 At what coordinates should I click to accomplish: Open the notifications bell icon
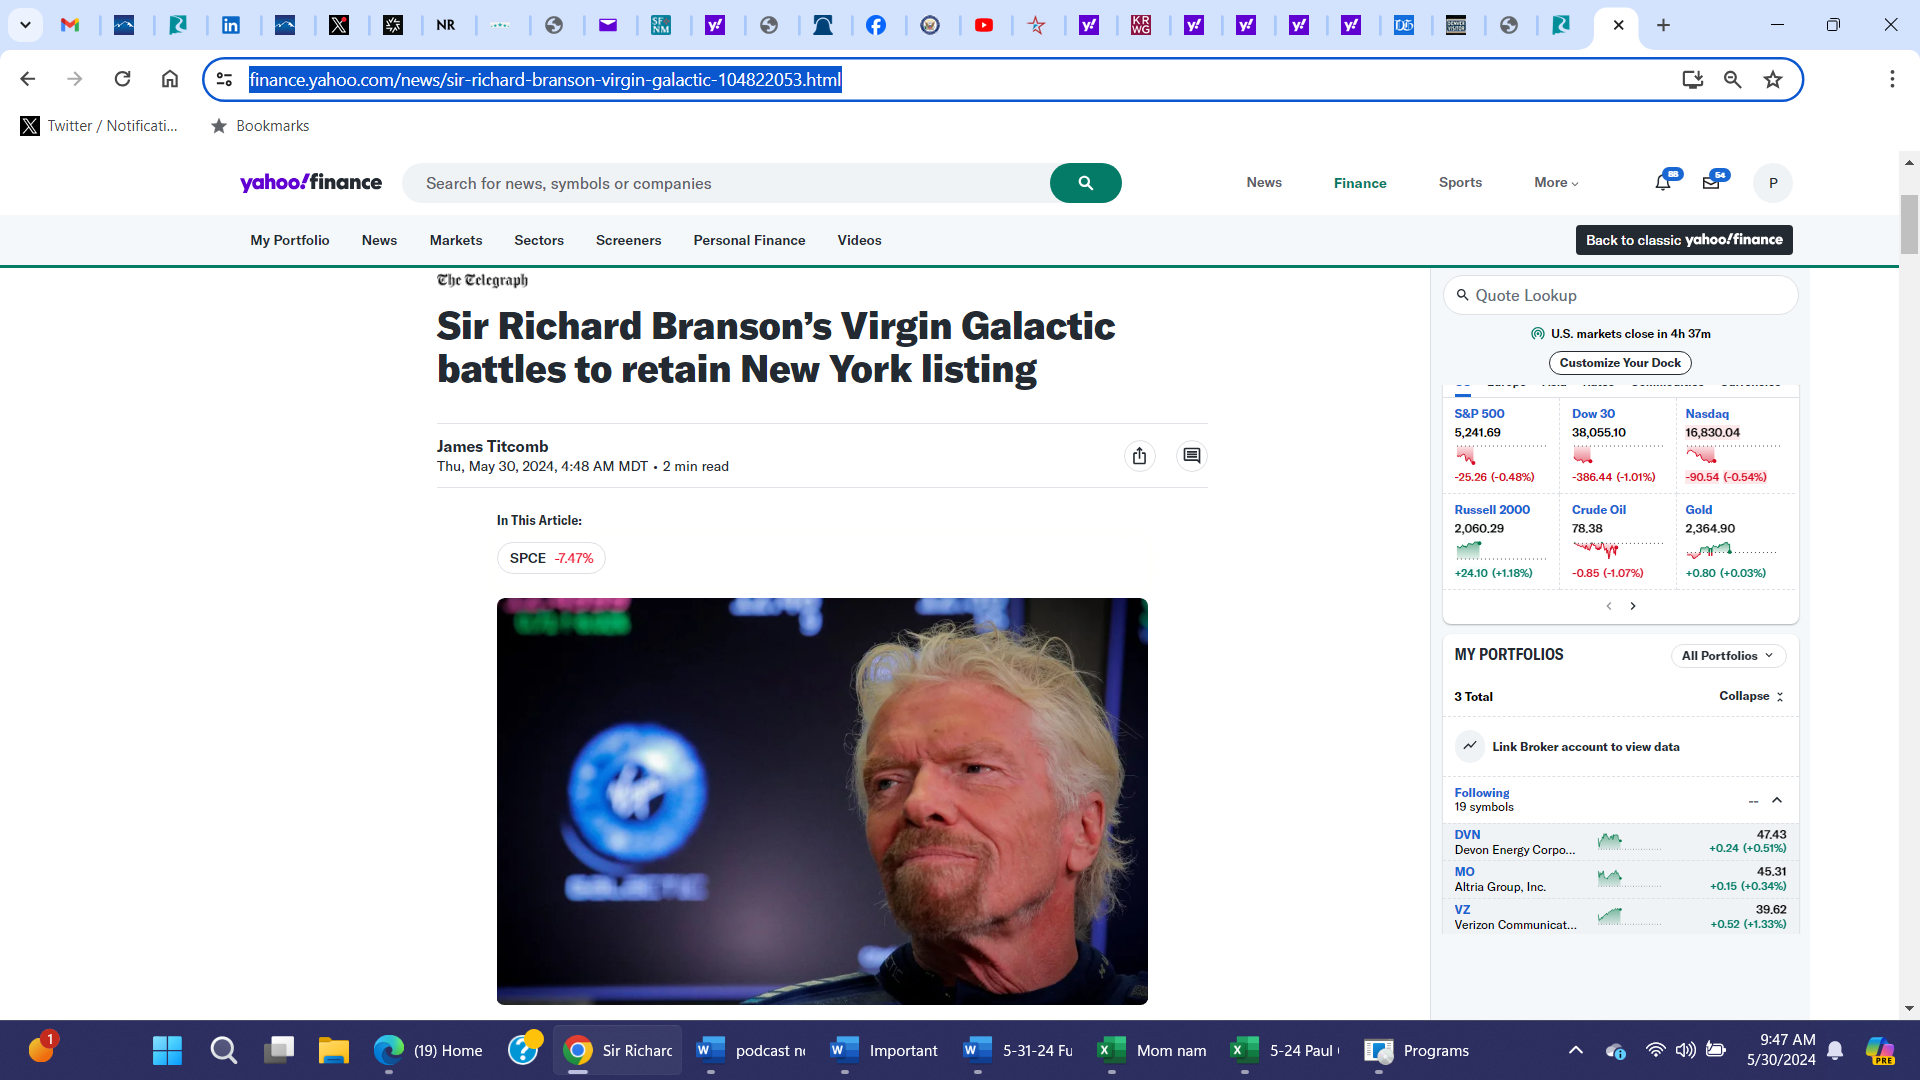[1662, 183]
